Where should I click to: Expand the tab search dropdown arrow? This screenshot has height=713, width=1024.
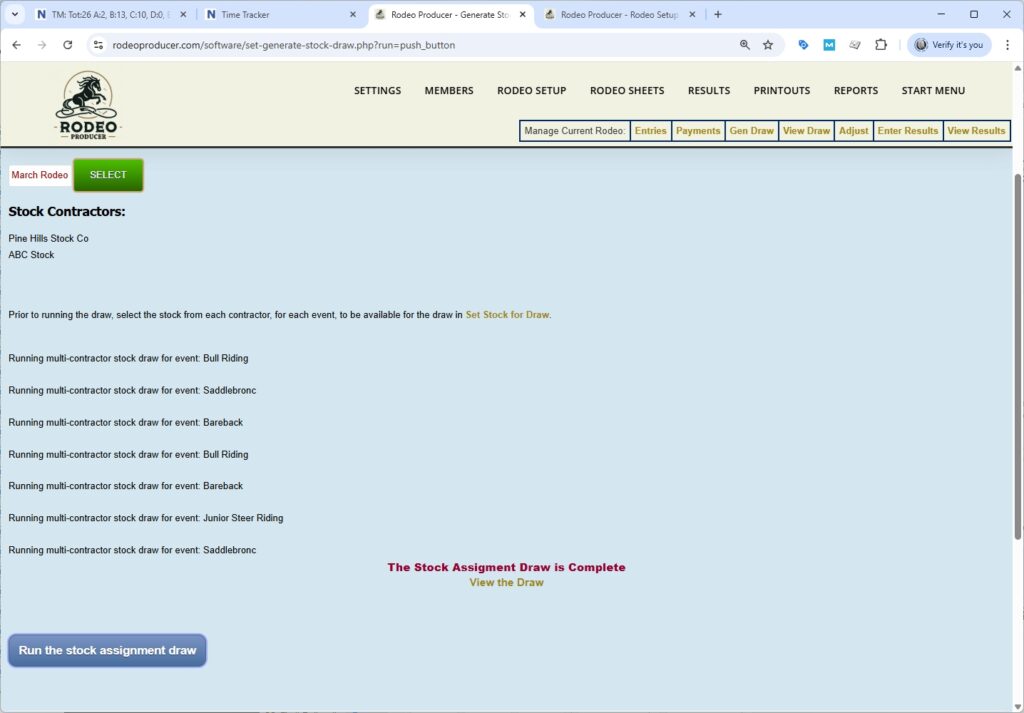(x=15, y=15)
